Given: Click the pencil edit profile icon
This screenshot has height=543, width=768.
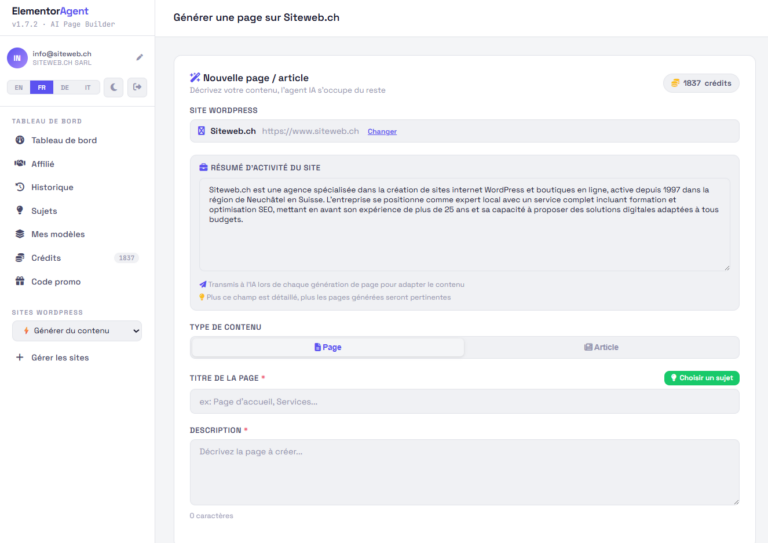Looking at the screenshot, I should click(x=140, y=57).
